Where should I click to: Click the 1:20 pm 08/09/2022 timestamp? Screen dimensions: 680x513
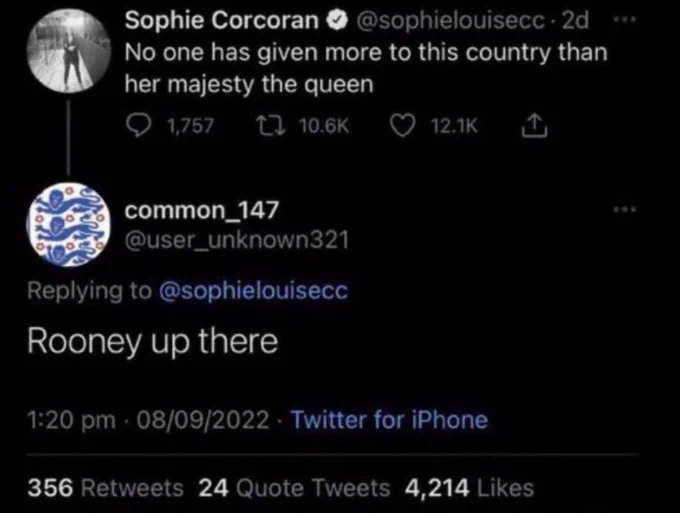(148, 420)
